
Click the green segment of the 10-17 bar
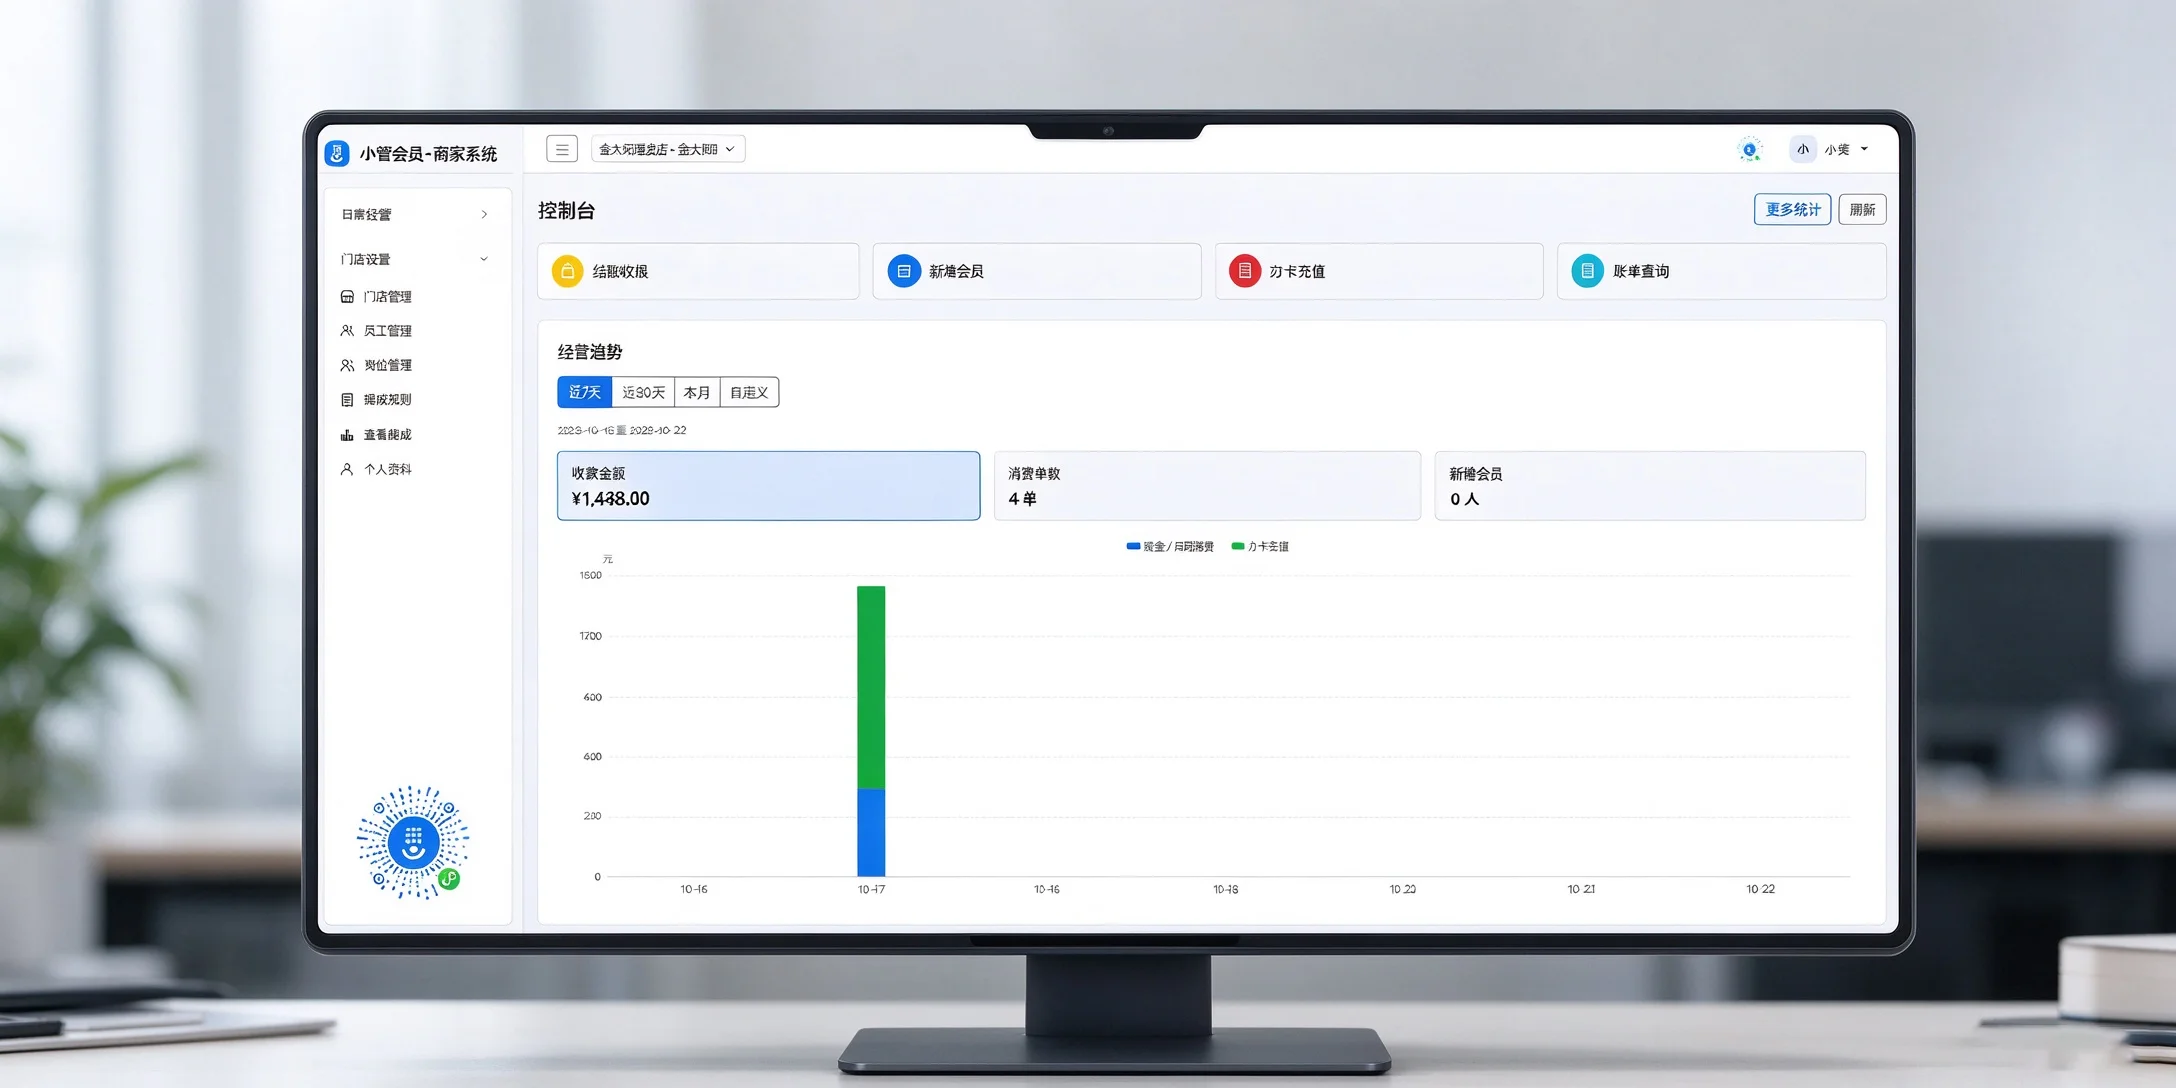[x=871, y=687]
